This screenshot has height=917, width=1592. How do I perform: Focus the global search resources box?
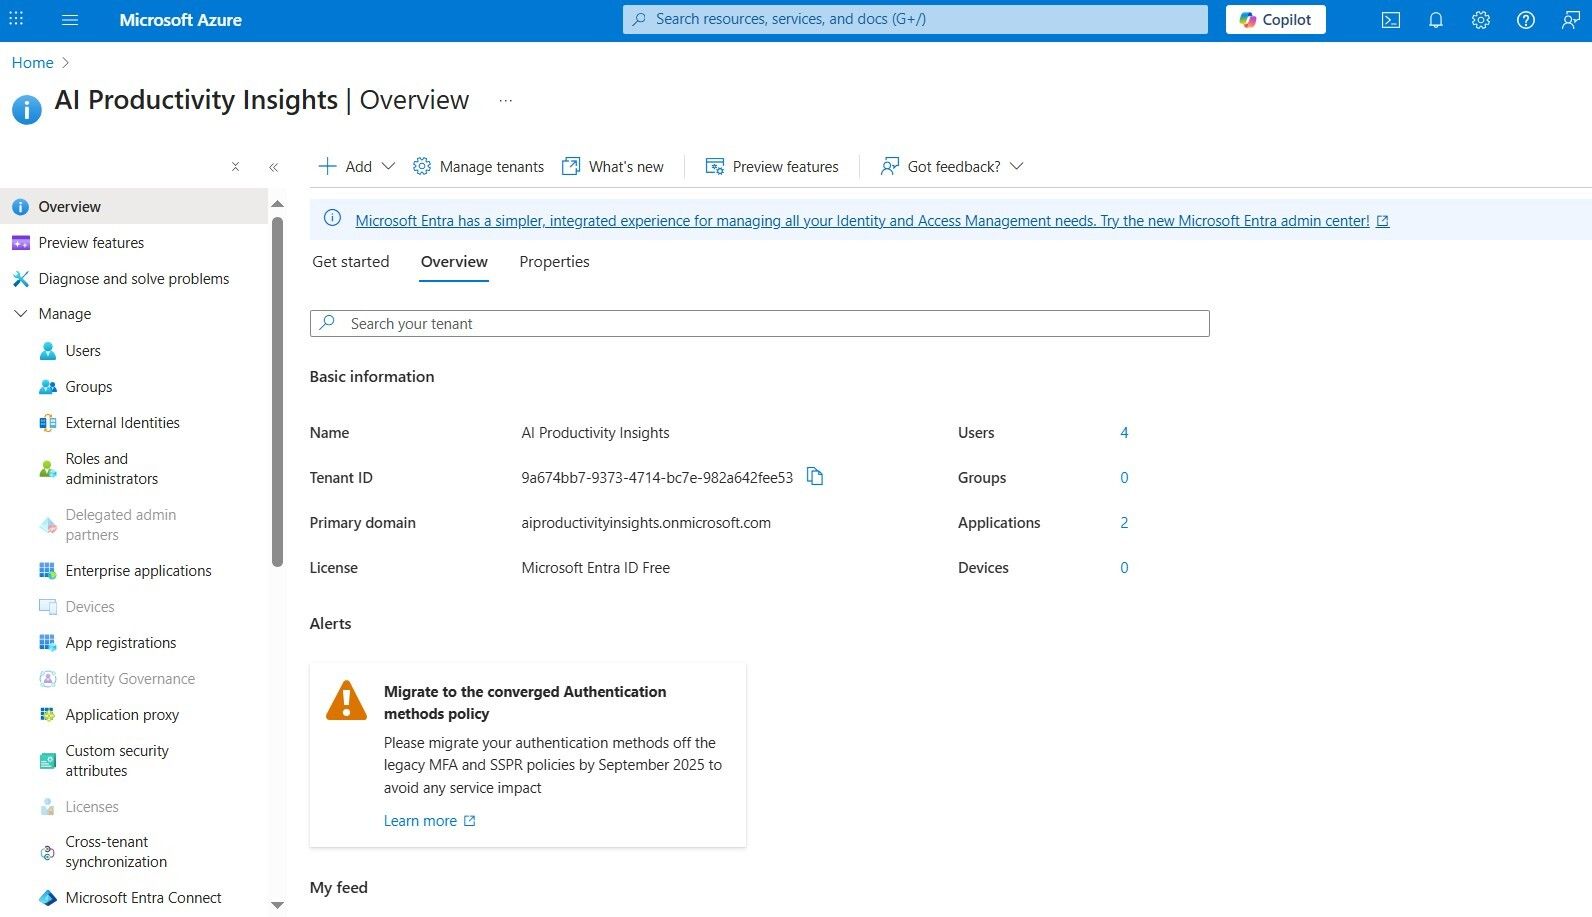(x=915, y=19)
